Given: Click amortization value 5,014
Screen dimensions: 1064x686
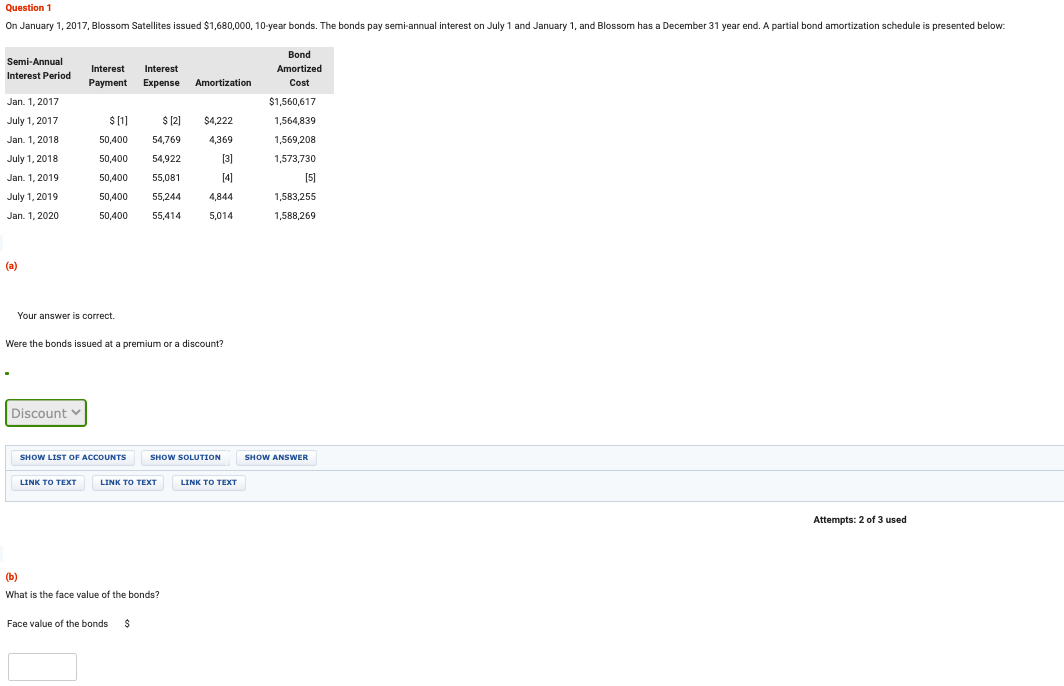Looking at the screenshot, I should [221, 216].
